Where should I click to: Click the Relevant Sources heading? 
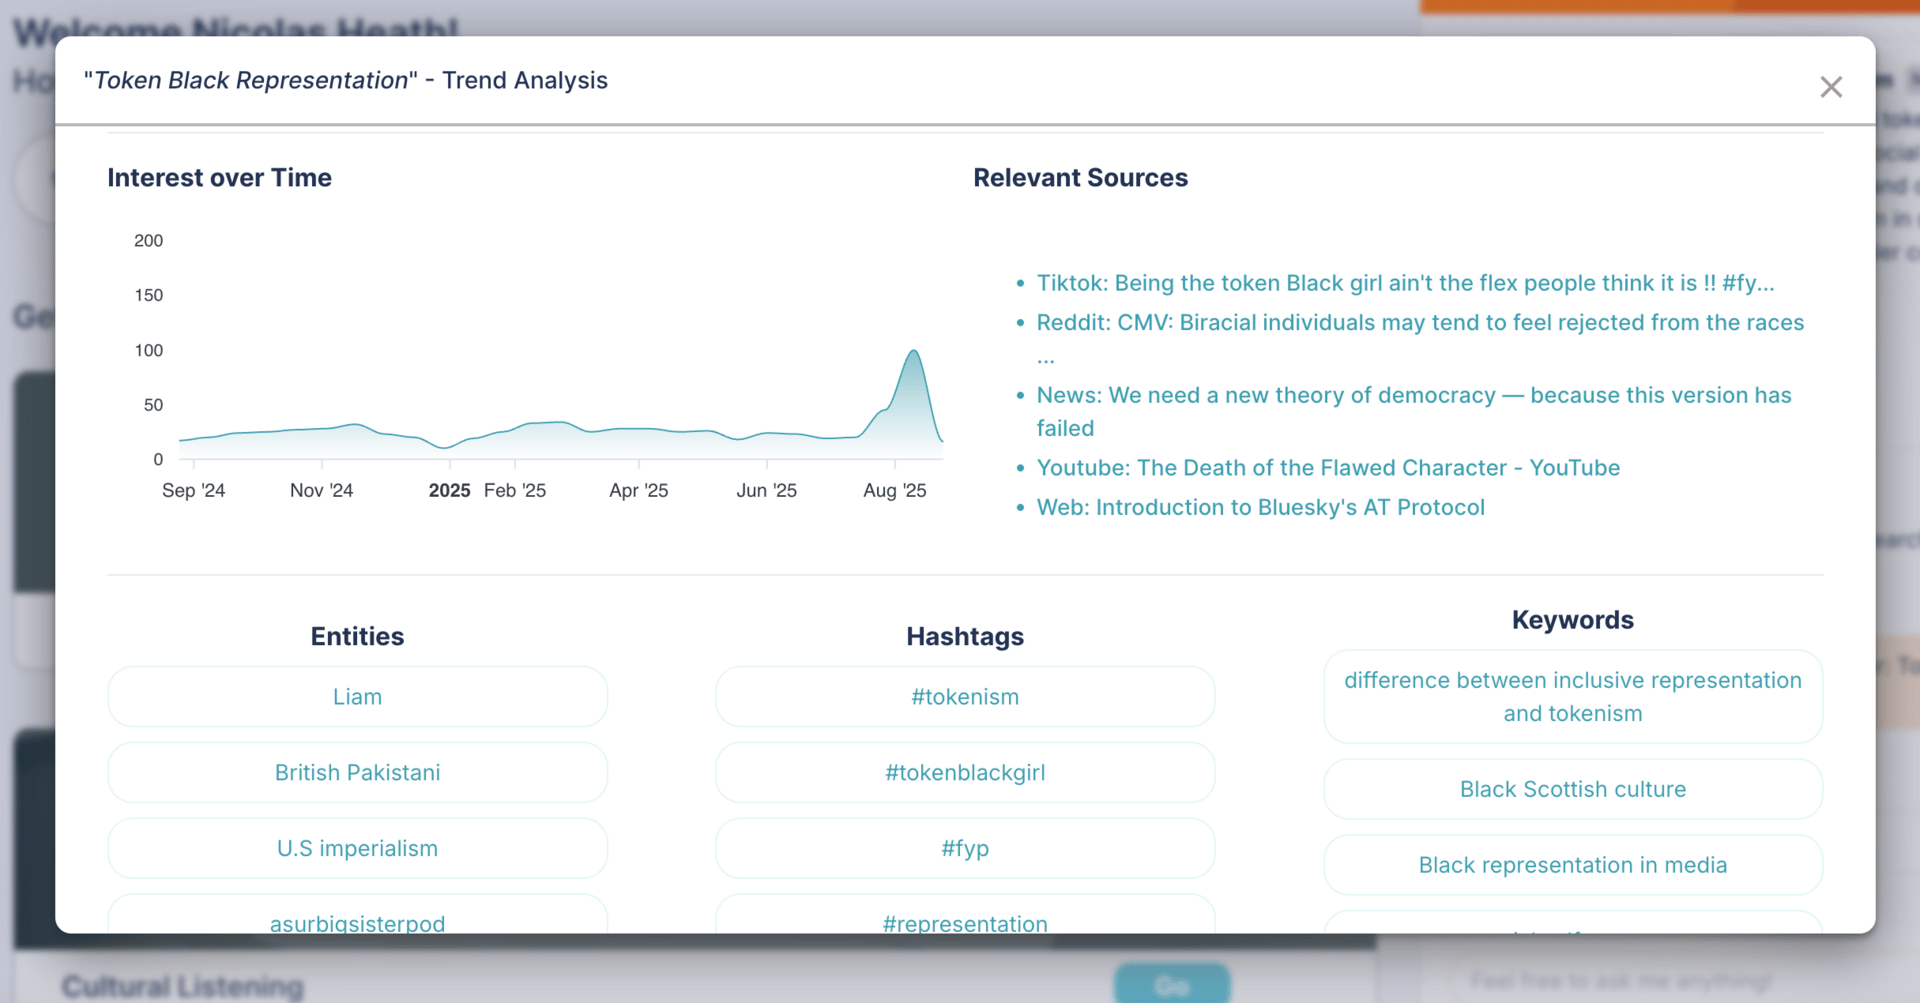(1080, 178)
